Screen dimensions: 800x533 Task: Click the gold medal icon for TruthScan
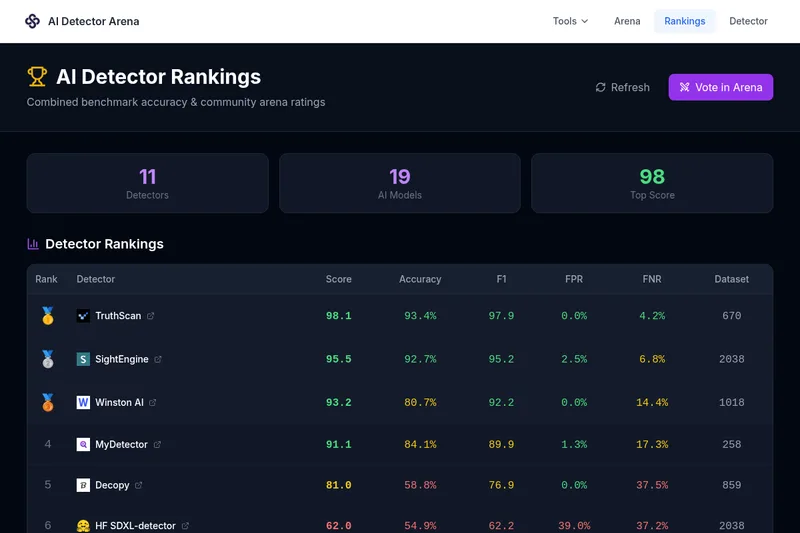[47, 316]
